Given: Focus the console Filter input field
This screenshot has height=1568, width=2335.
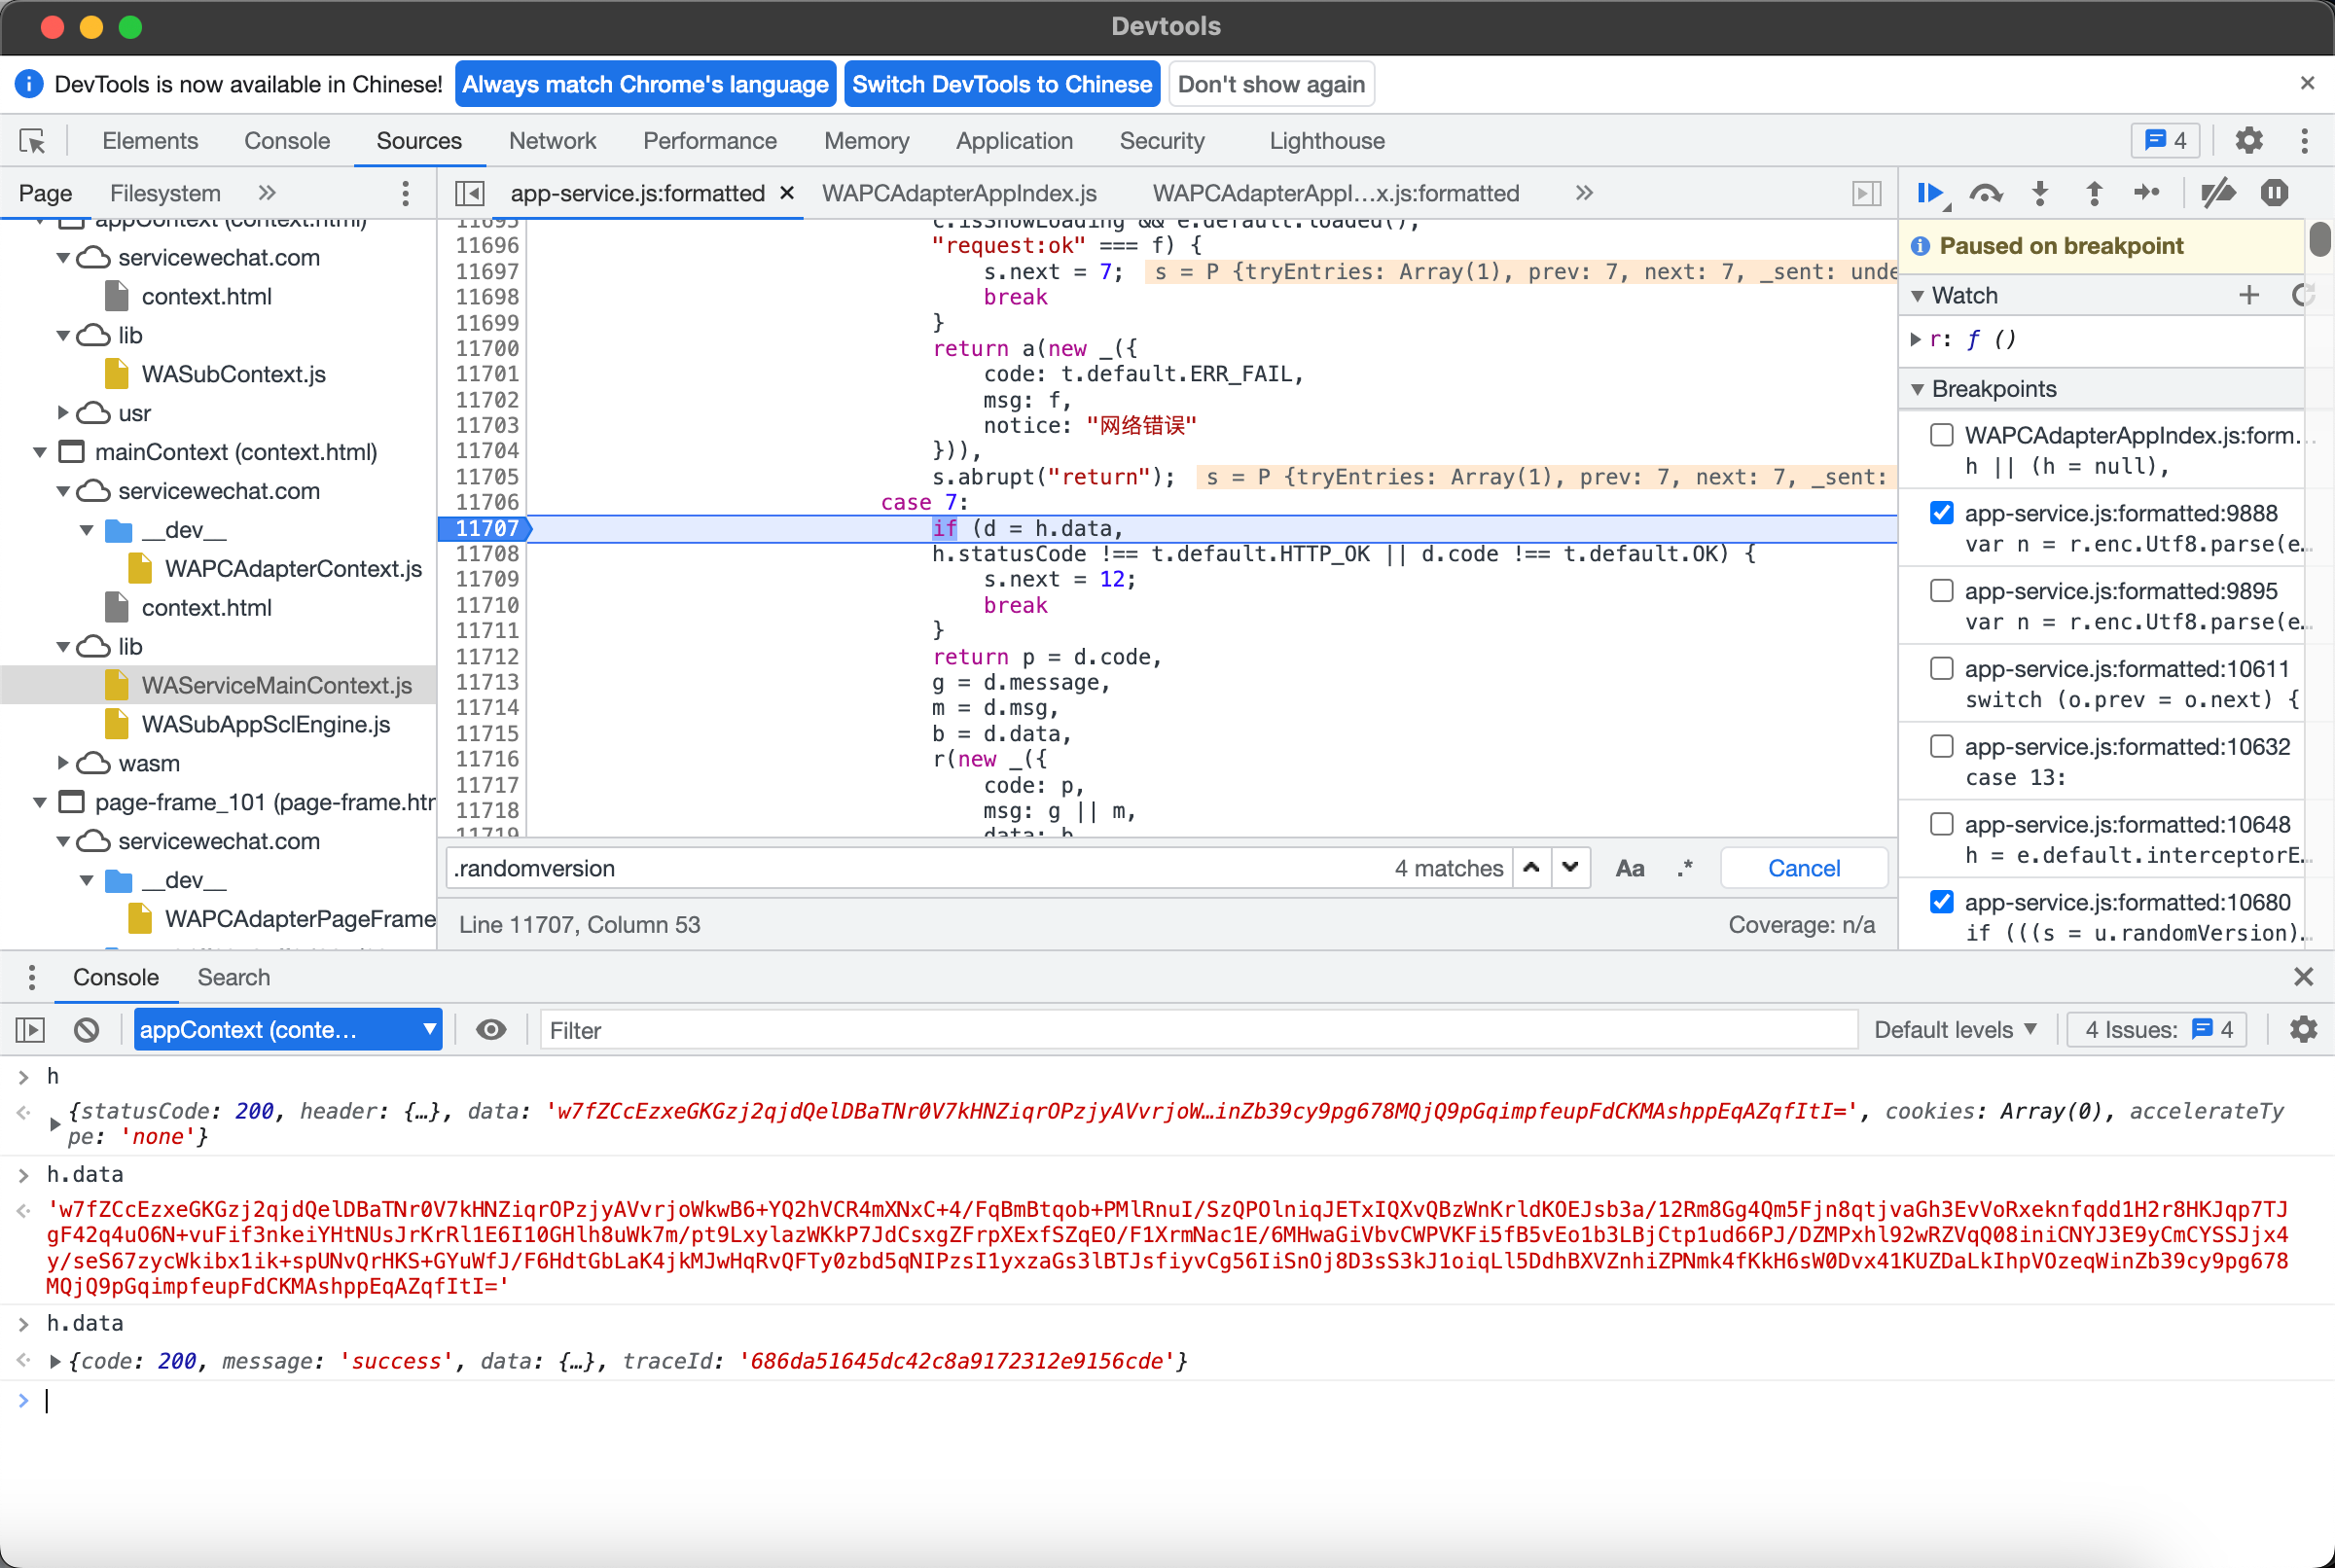Looking at the screenshot, I should (1198, 1030).
